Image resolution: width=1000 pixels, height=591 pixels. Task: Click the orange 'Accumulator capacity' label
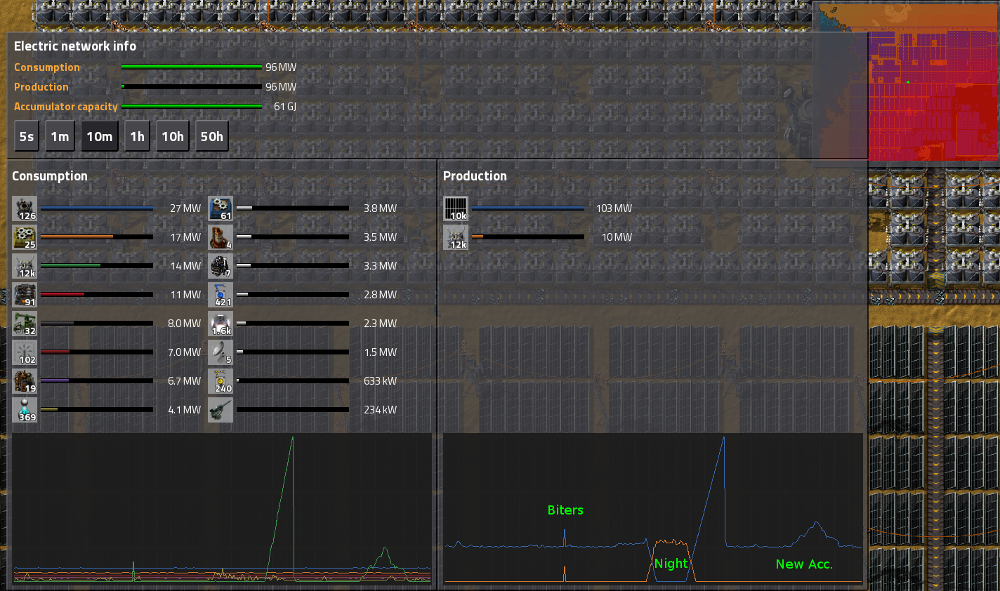[x=66, y=106]
